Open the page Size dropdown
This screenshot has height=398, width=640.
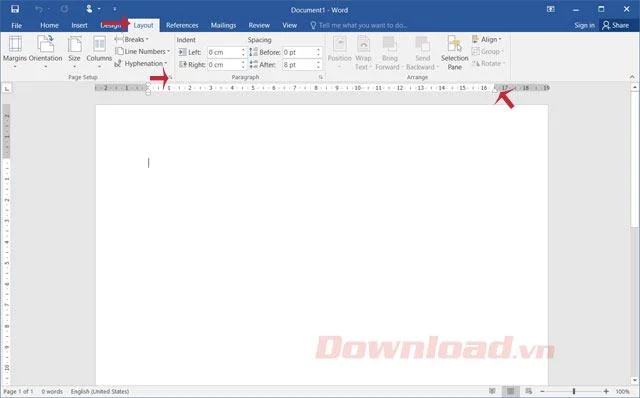tap(74, 51)
